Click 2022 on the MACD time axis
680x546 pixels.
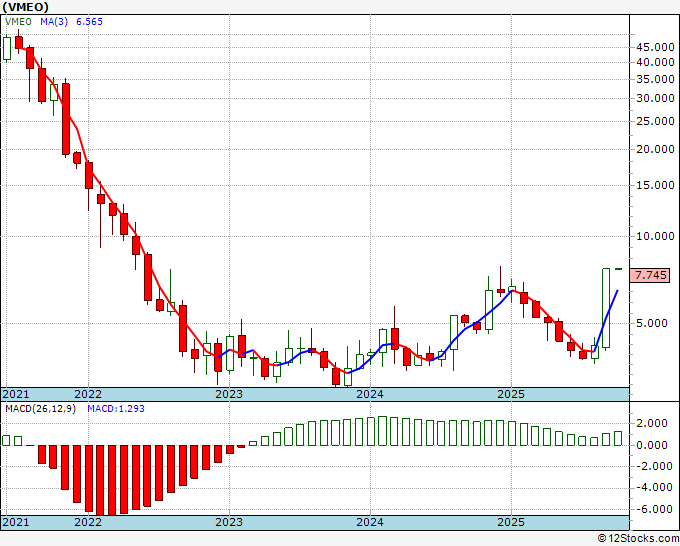pos(88,522)
